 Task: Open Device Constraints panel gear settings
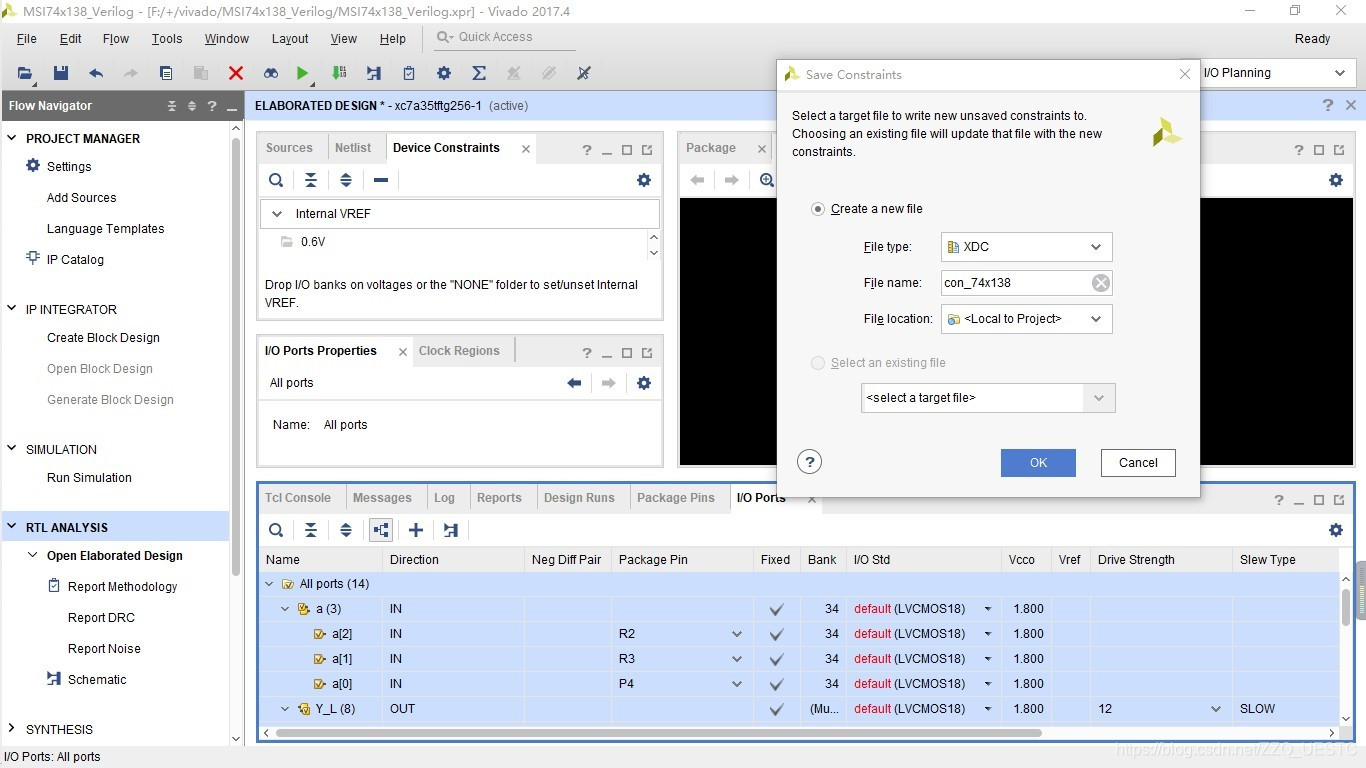click(x=644, y=180)
